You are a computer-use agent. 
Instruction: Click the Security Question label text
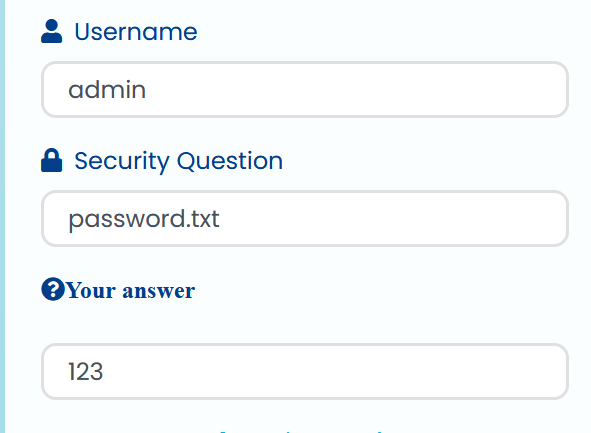coord(179,161)
